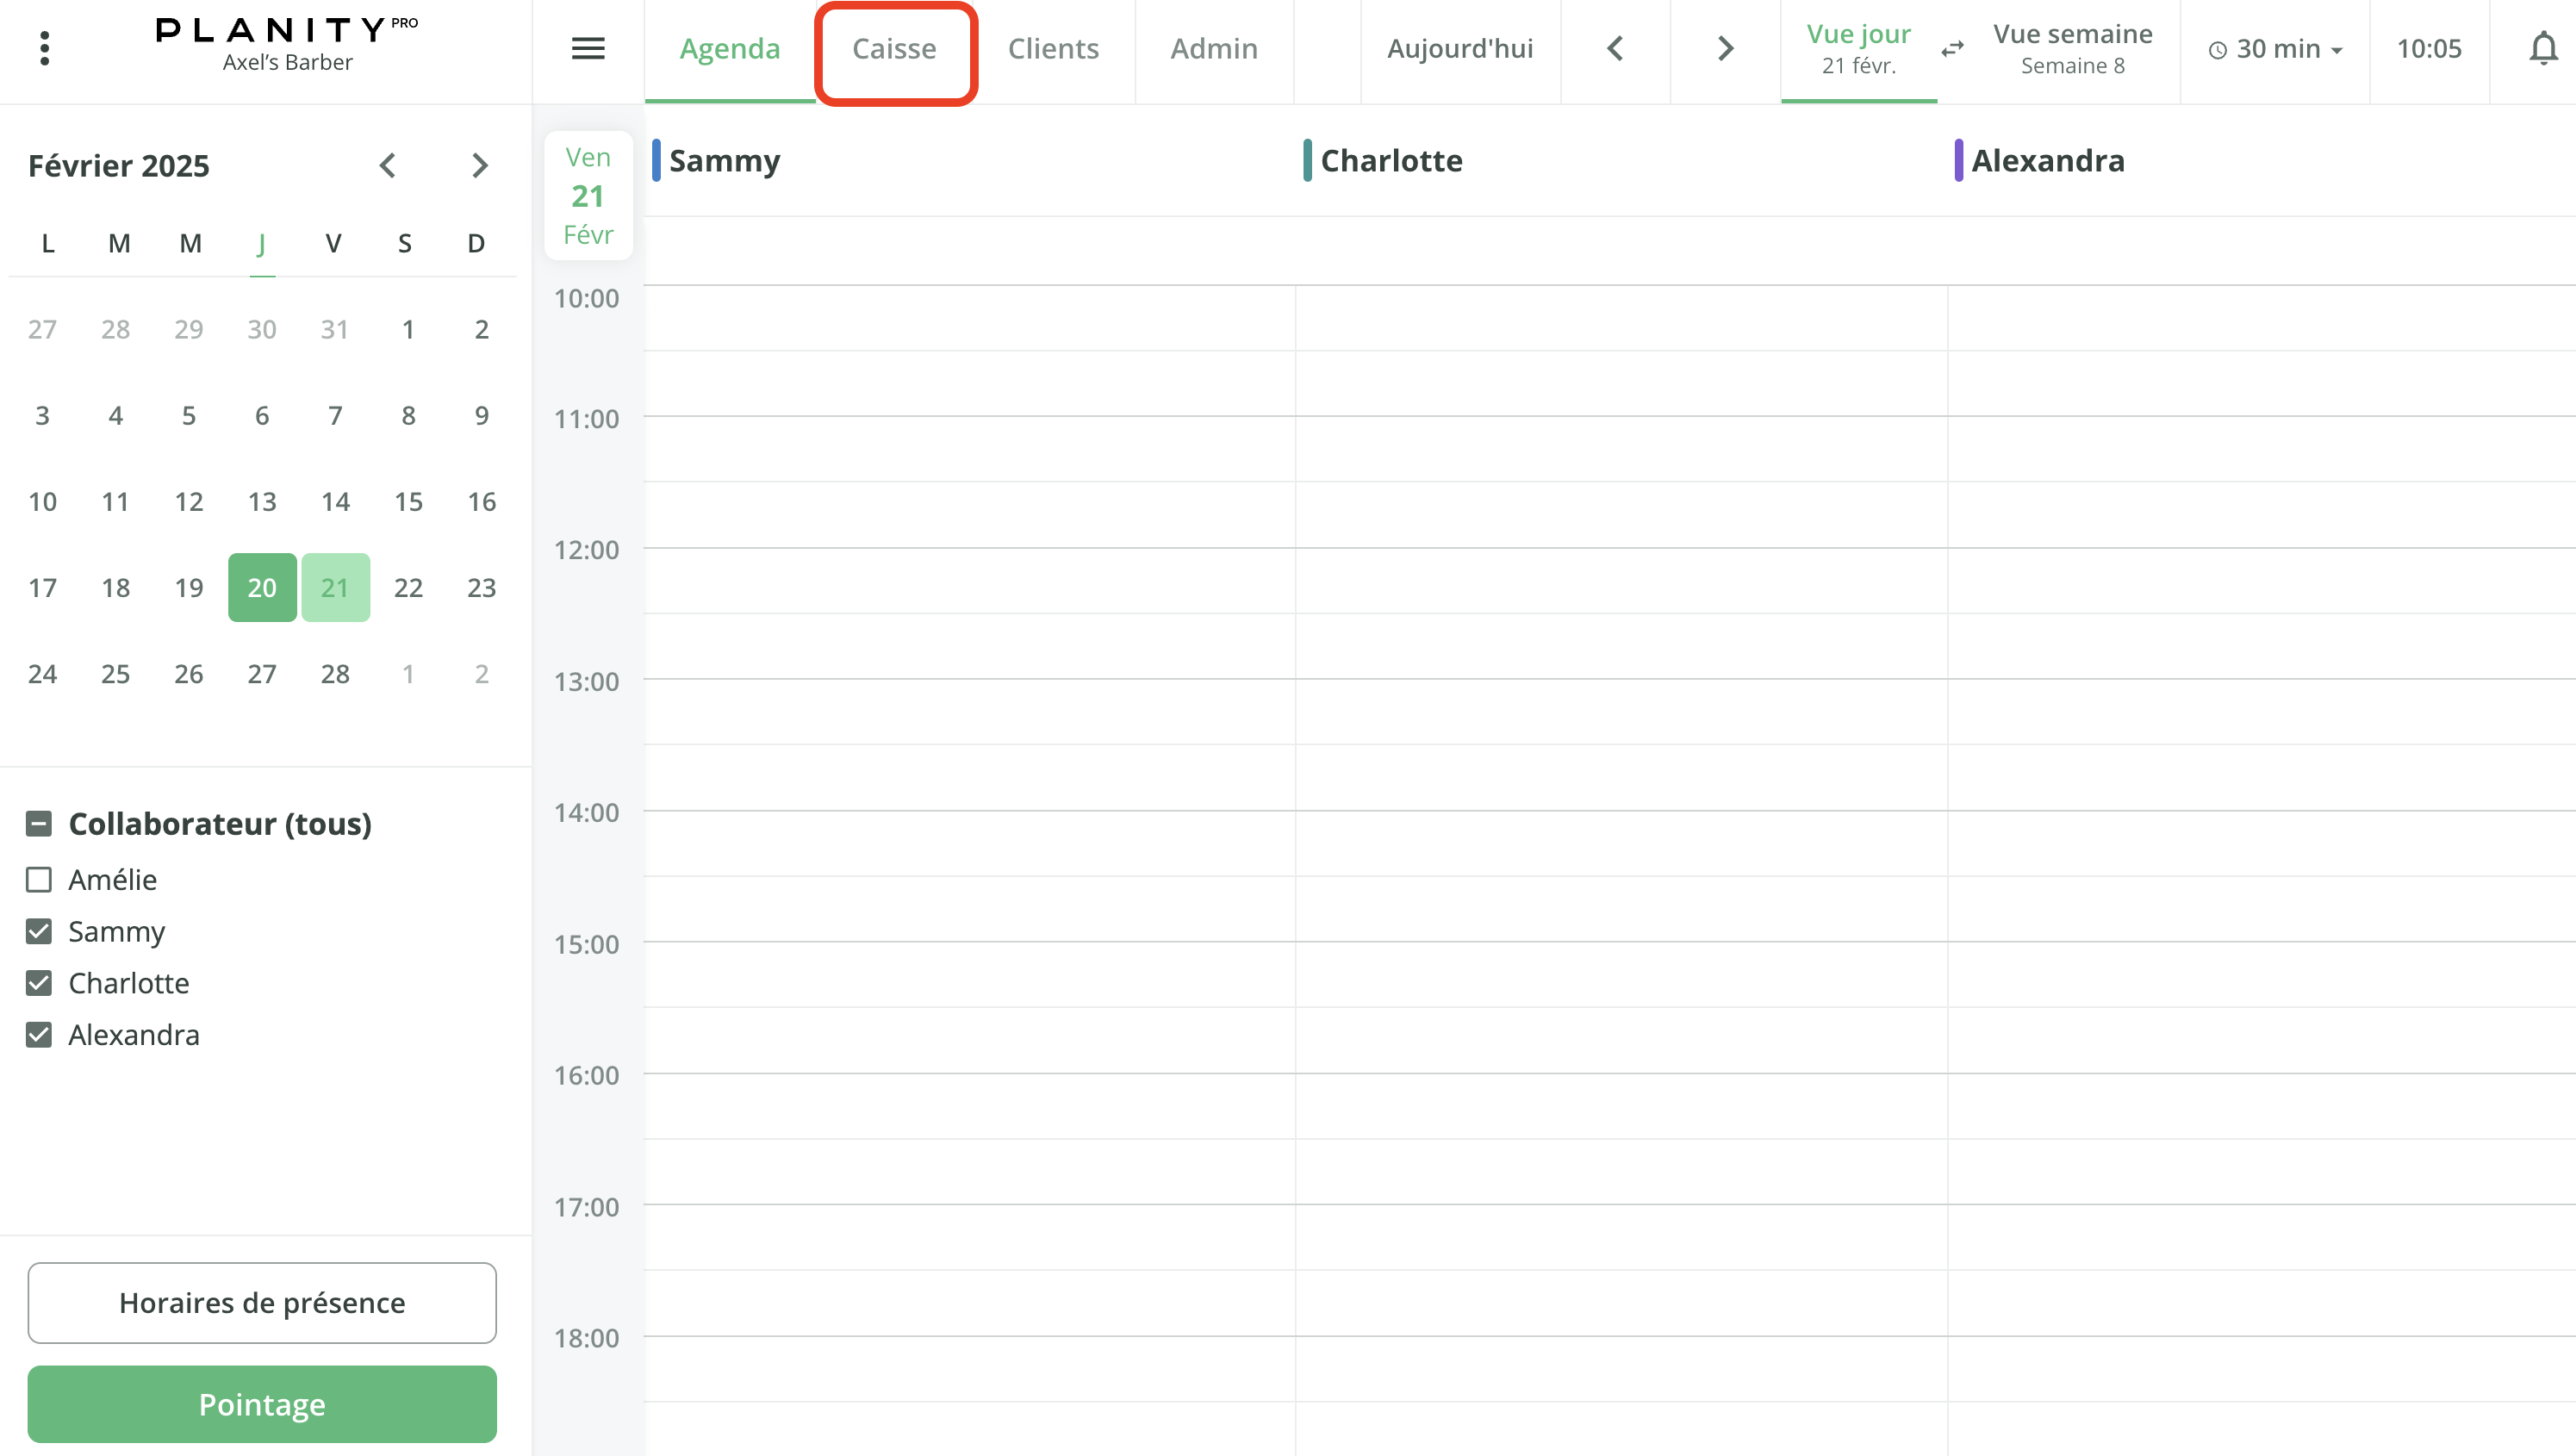Go to previous day in agenda
The width and height of the screenshot is (2576, 1456).
[x=1615, y=48]
